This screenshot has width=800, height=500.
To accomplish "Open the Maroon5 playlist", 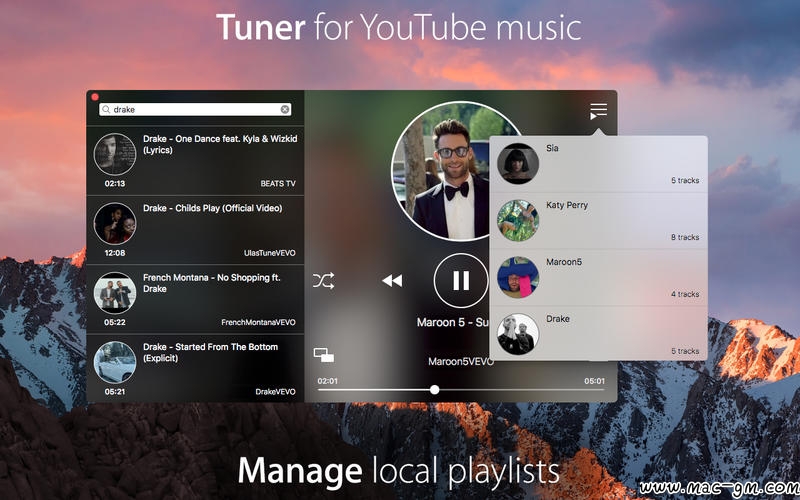I will tap(598, 278).
